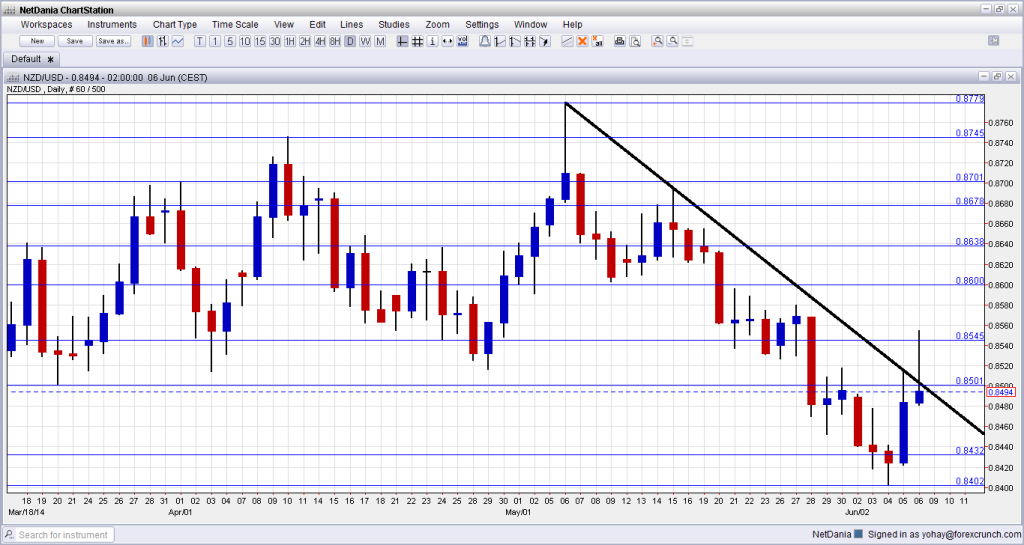The height and width of the screenshot is (545, 1024).
Task: Click the print chart icon
Action: [x=619, y=41]
